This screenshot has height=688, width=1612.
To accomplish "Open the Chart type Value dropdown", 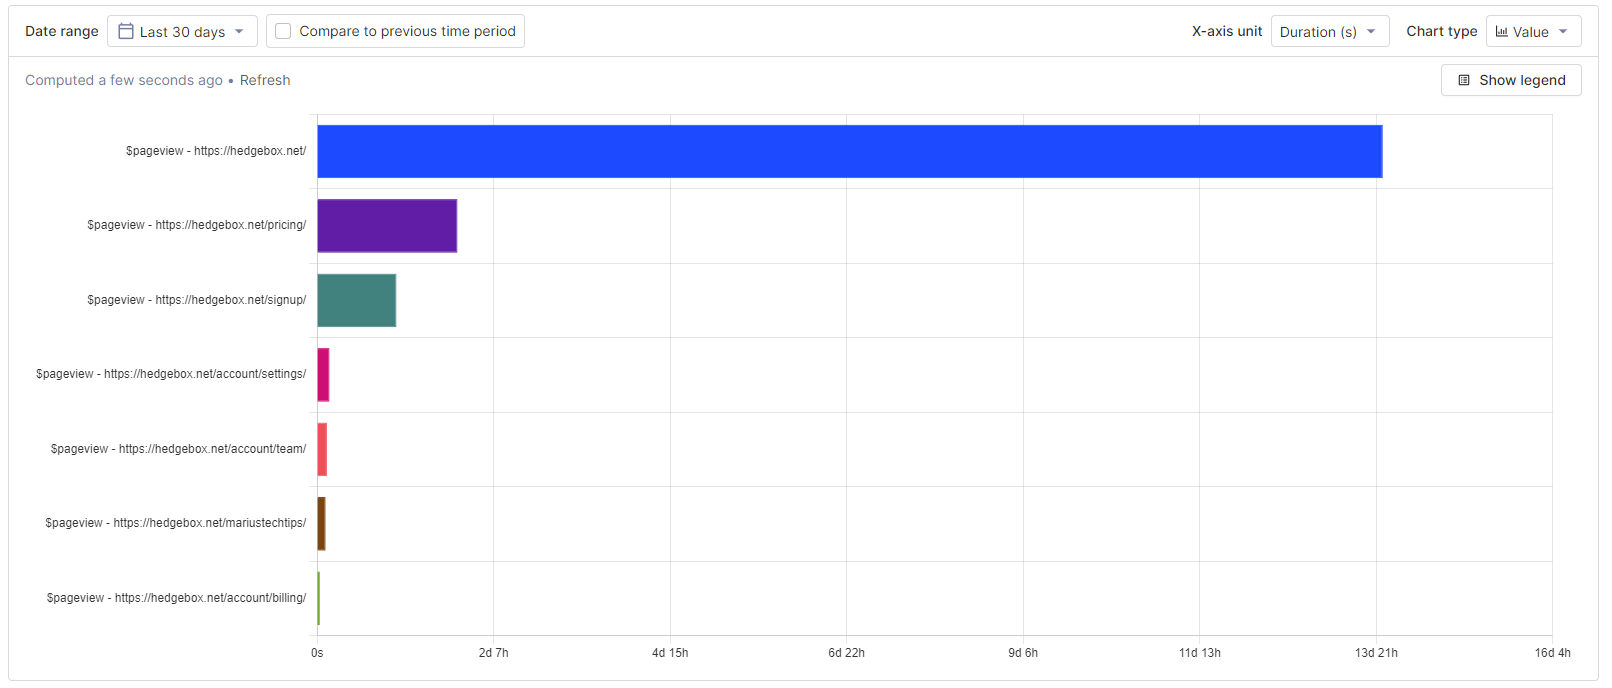I will point(1533,31).
